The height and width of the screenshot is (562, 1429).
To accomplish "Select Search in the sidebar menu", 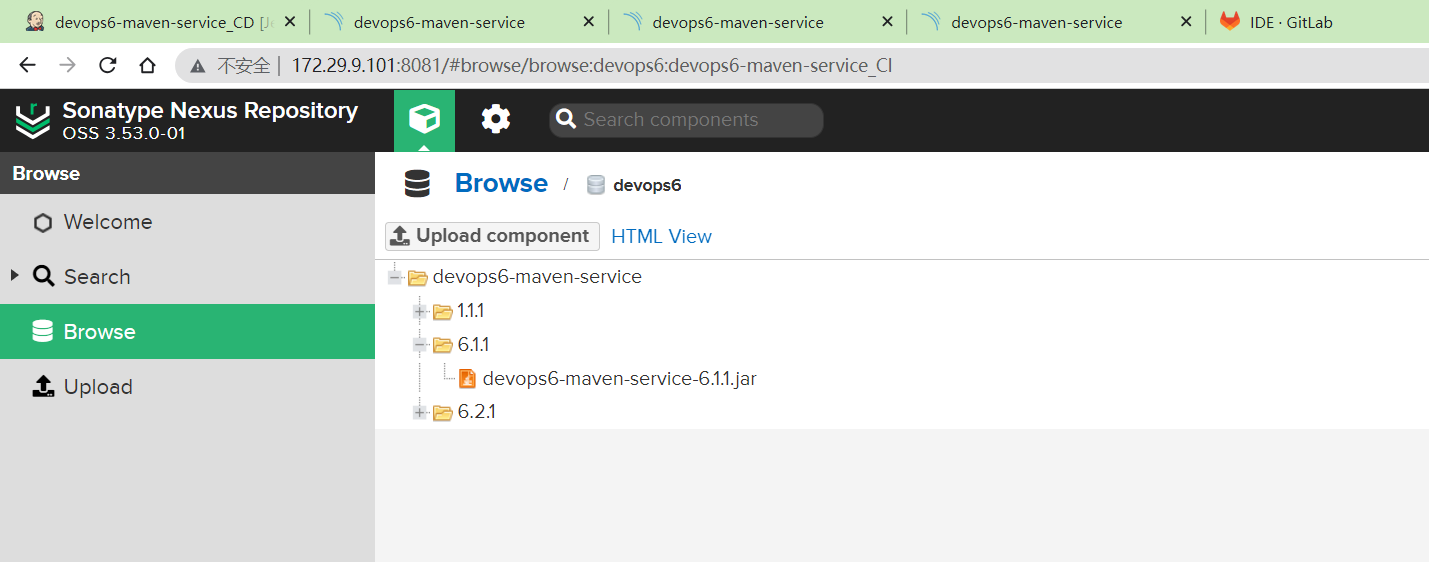I will [x=187, y=277].
